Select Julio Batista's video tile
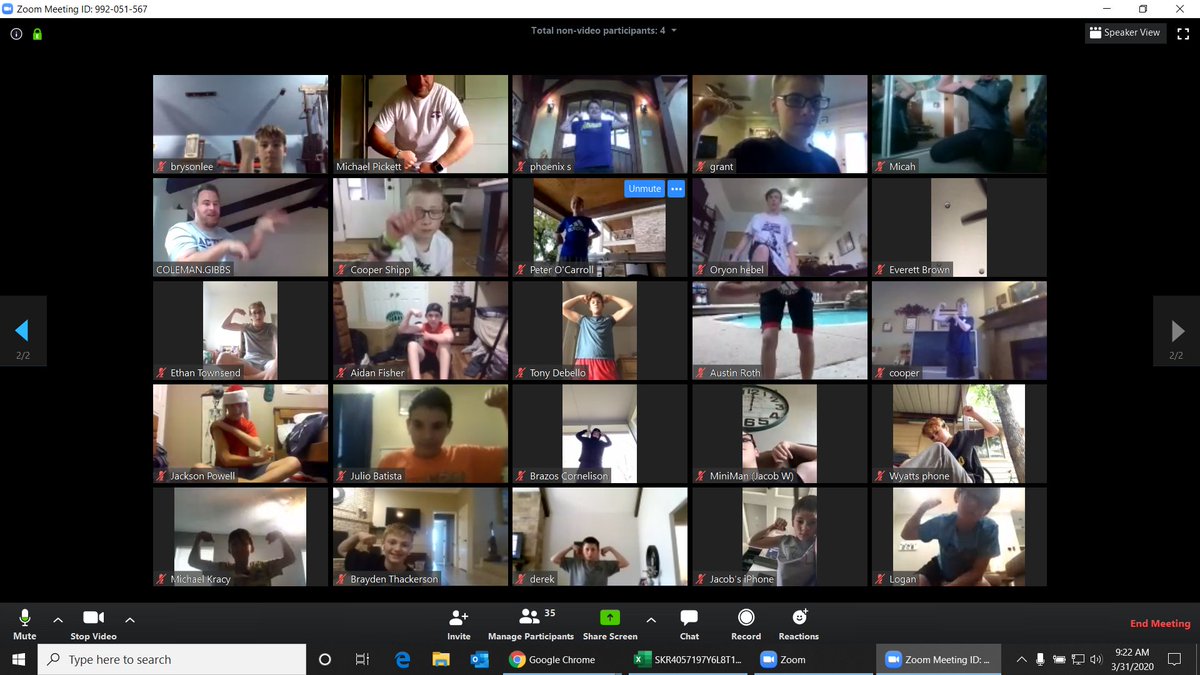The image size is (1200, 675). pos(420,433)
